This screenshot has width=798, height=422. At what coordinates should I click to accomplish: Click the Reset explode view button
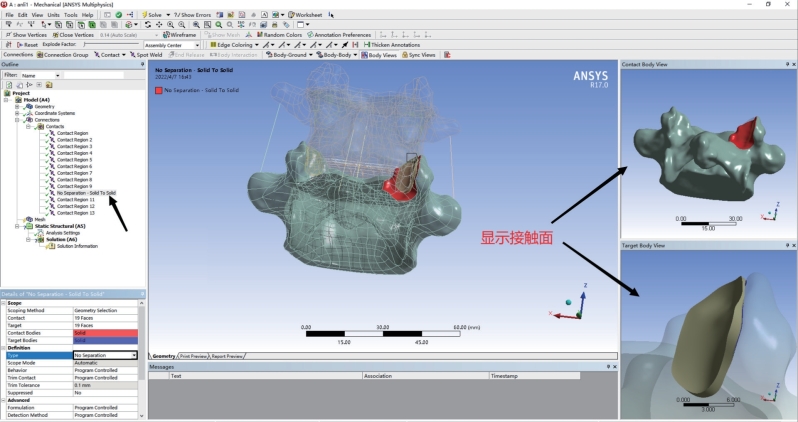(x=27, y=45)
